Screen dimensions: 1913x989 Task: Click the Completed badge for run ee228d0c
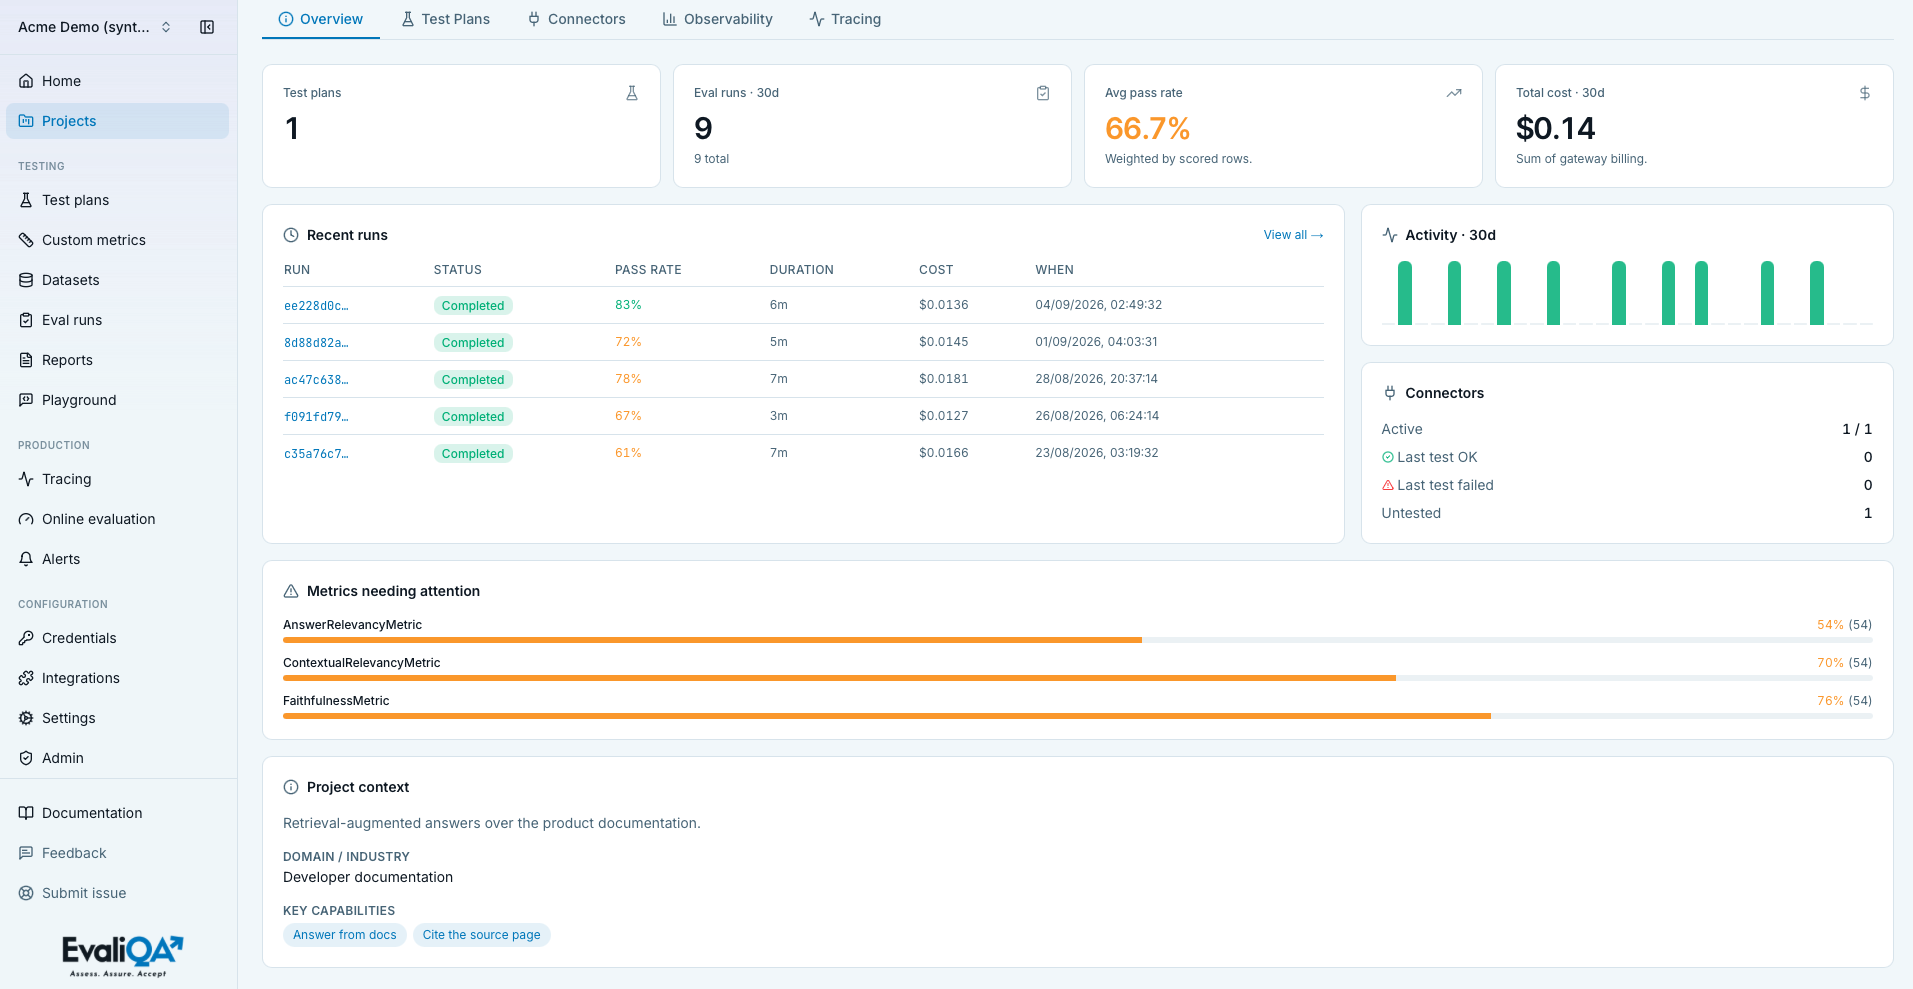[473, 306]
